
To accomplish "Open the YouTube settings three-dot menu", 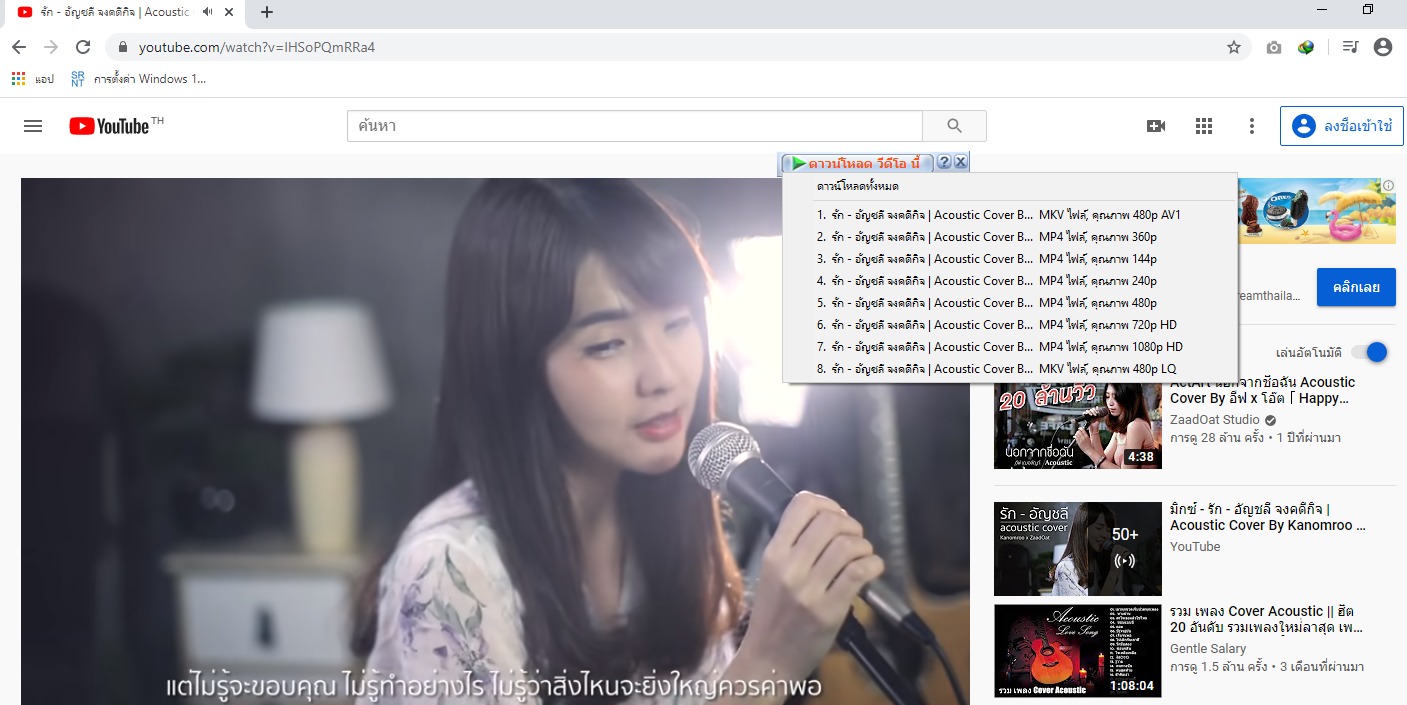I will tap(1251, 126).
